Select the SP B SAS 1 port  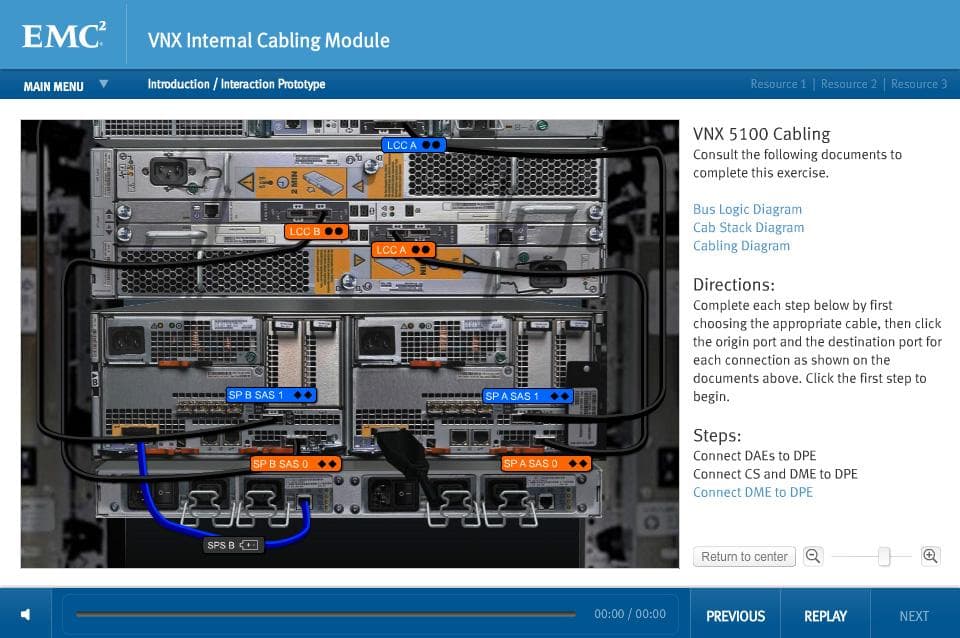coord(271,395)
